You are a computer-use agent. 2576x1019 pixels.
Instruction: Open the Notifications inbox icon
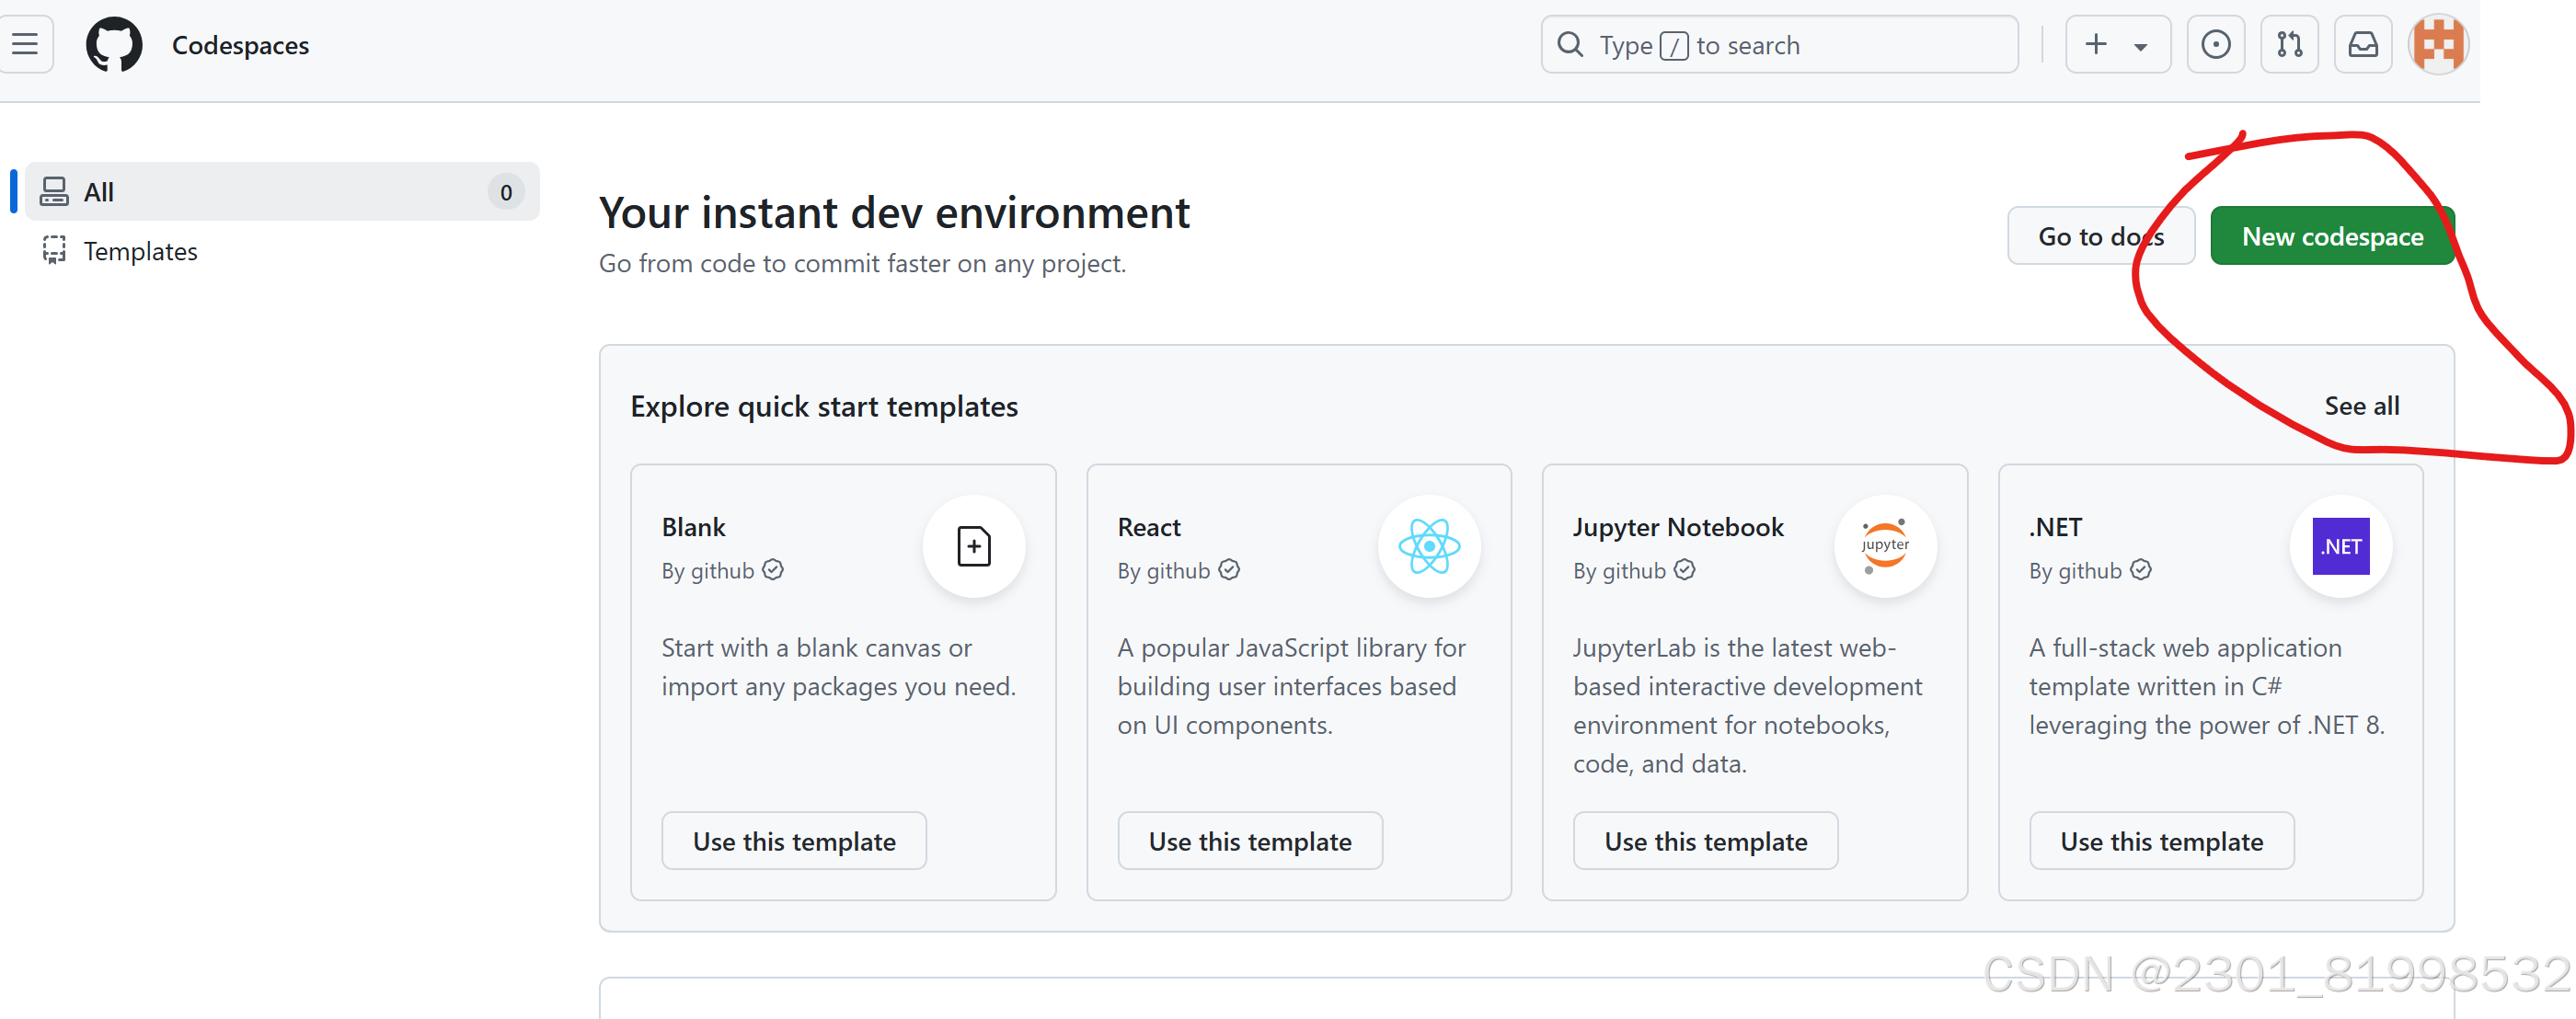(2362, 45)
